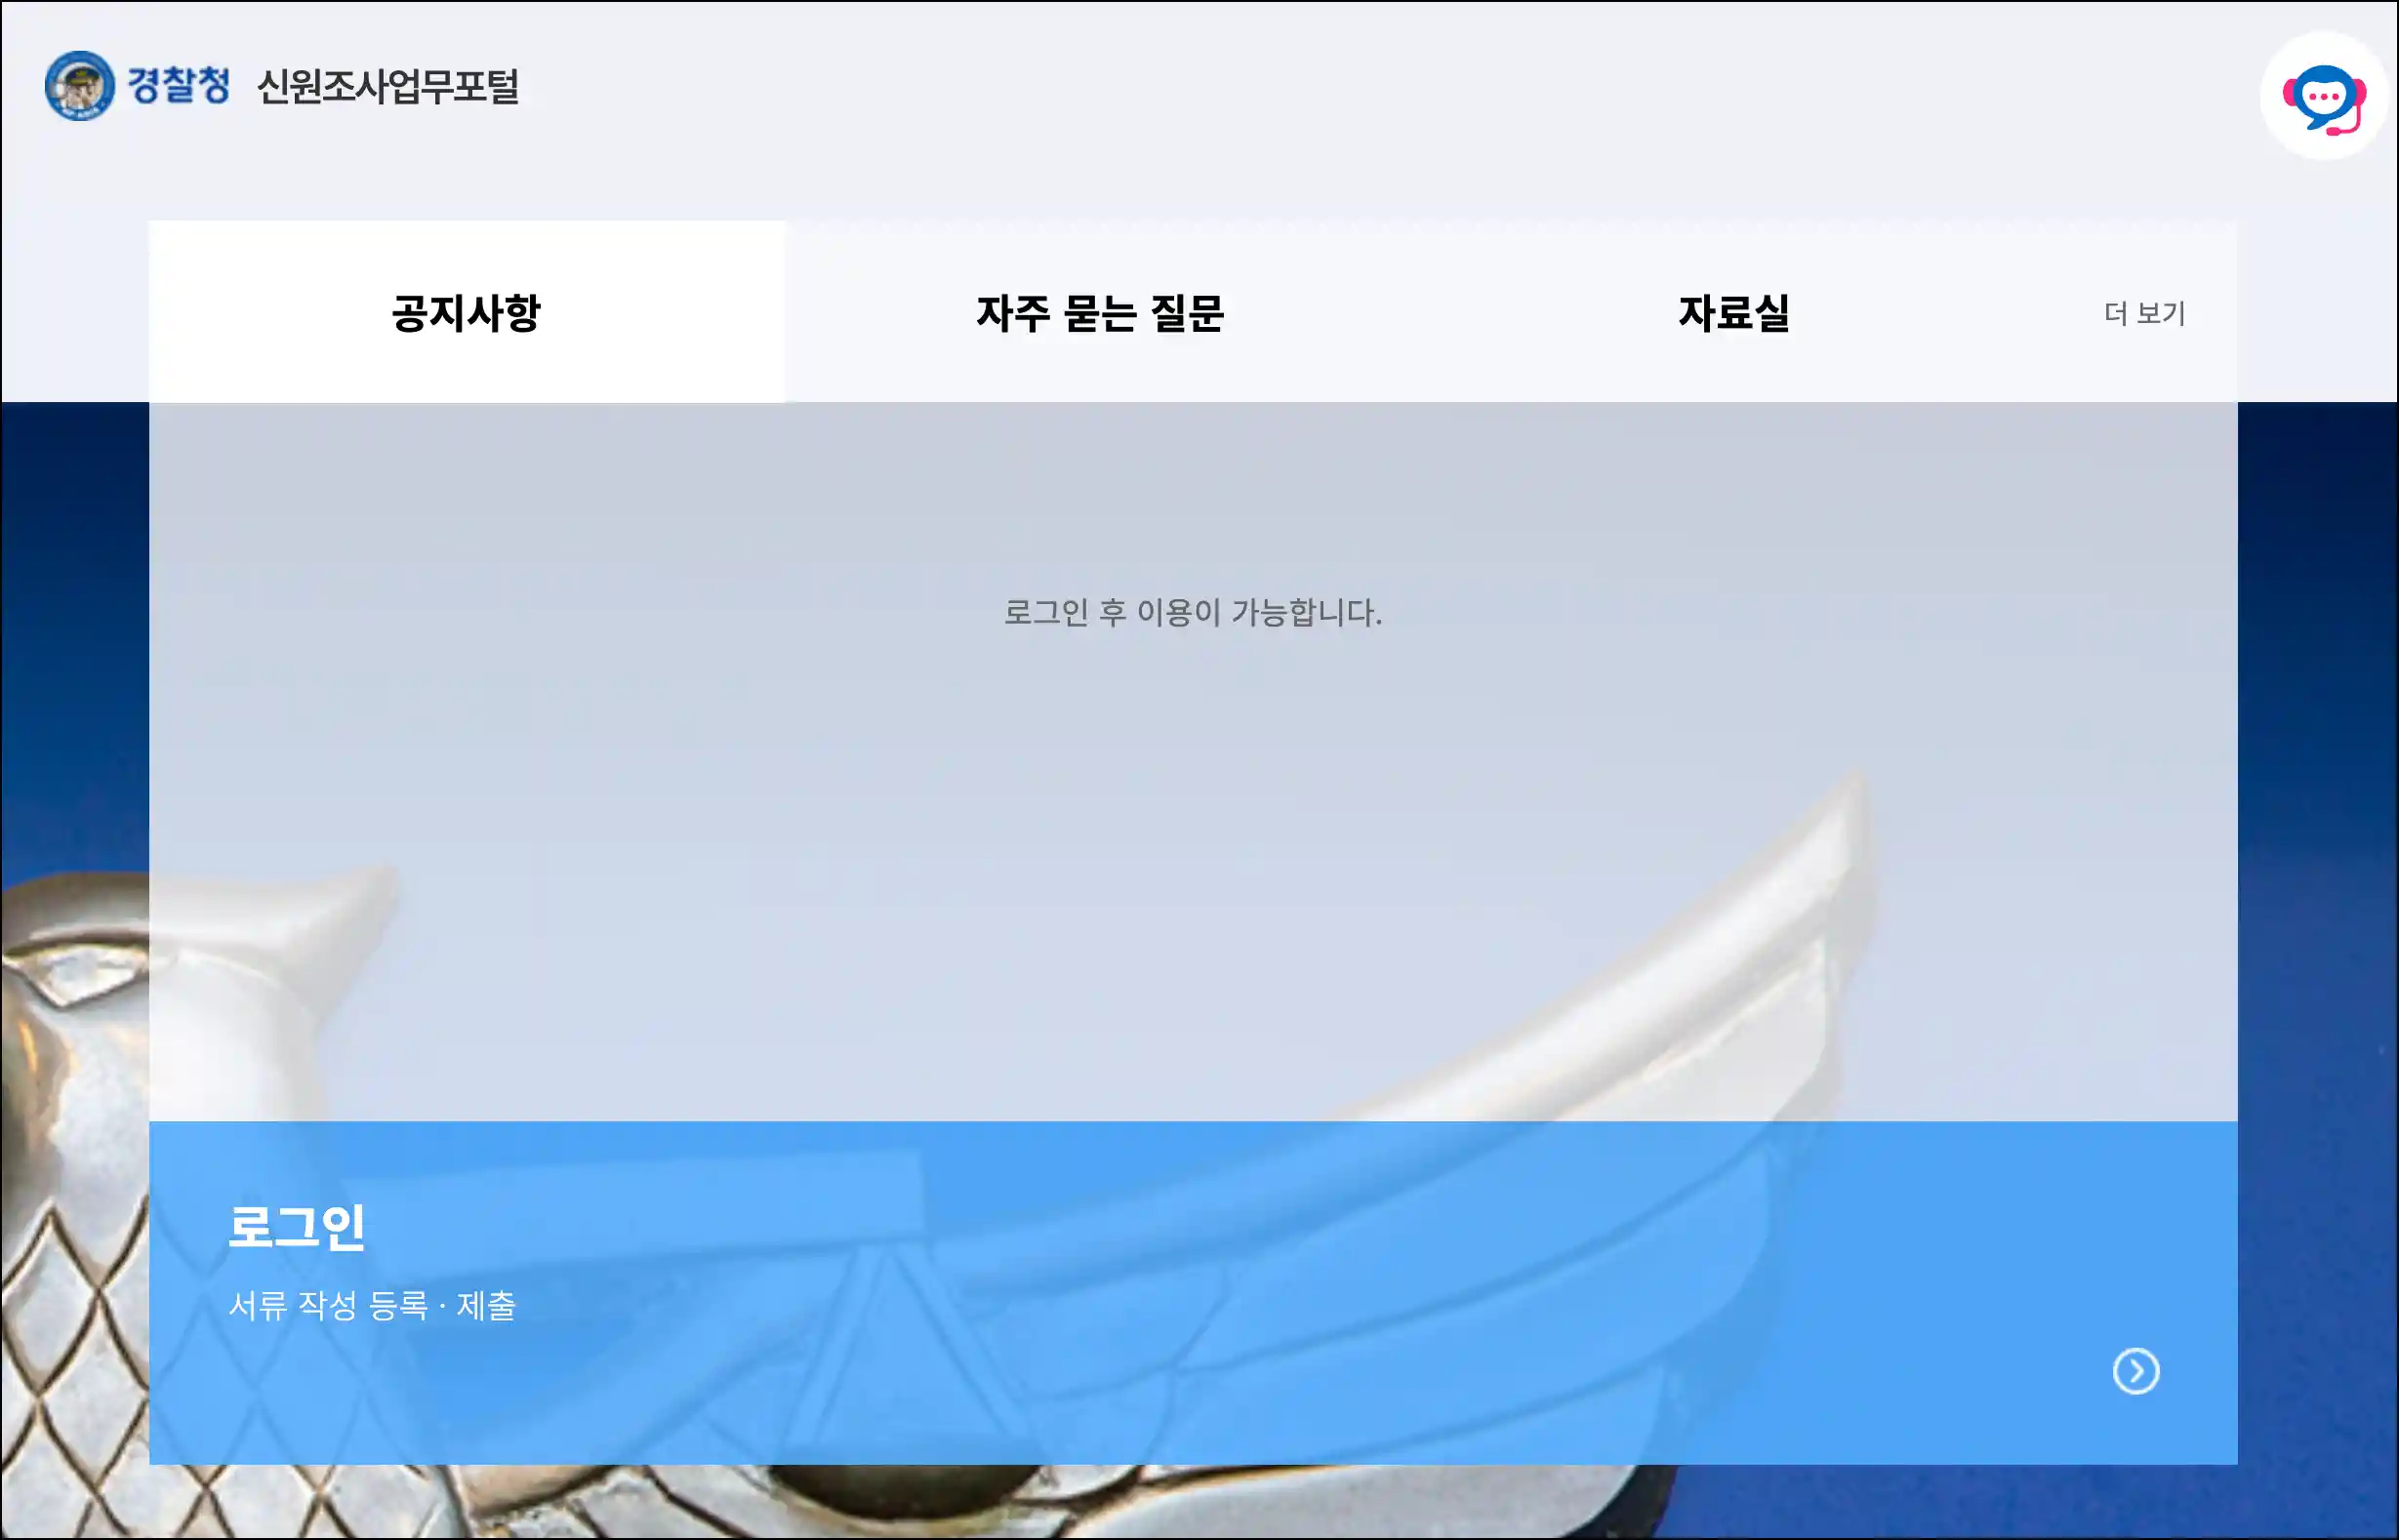Click the 신원조사업무포털 site title
The image size is (2399, 1540).
coord(388,87)
